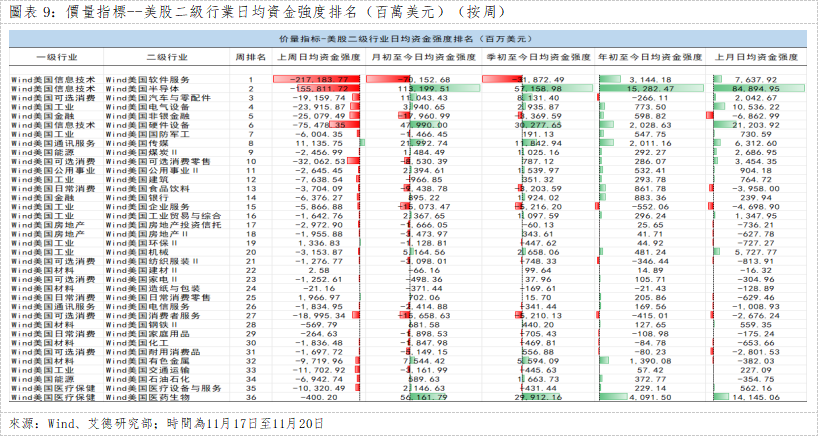Click the value 2.58 for 建材II
The height and width of the screenshot is (437, 819).
(x=319, y=270)
